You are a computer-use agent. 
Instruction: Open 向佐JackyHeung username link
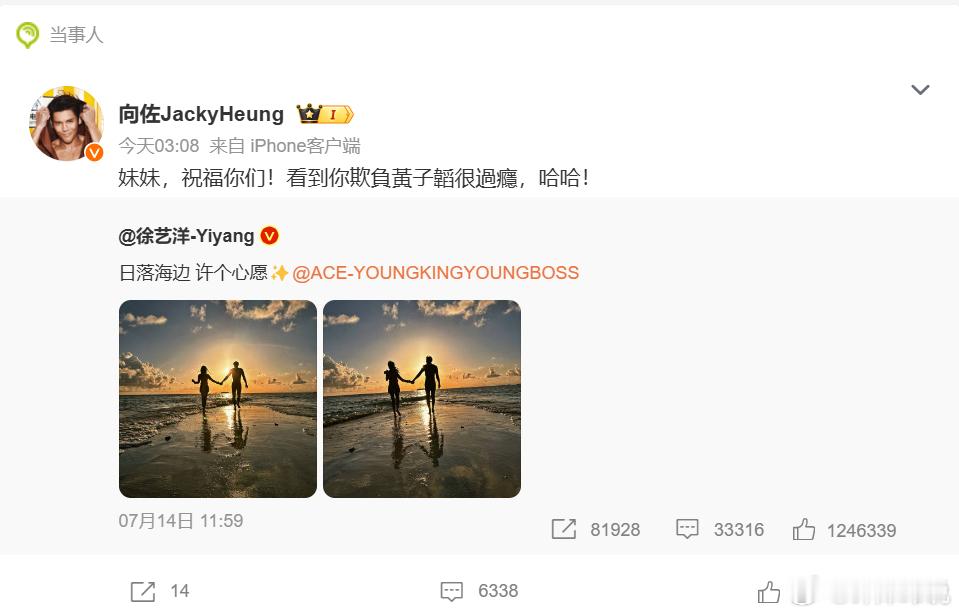(201, 114)
